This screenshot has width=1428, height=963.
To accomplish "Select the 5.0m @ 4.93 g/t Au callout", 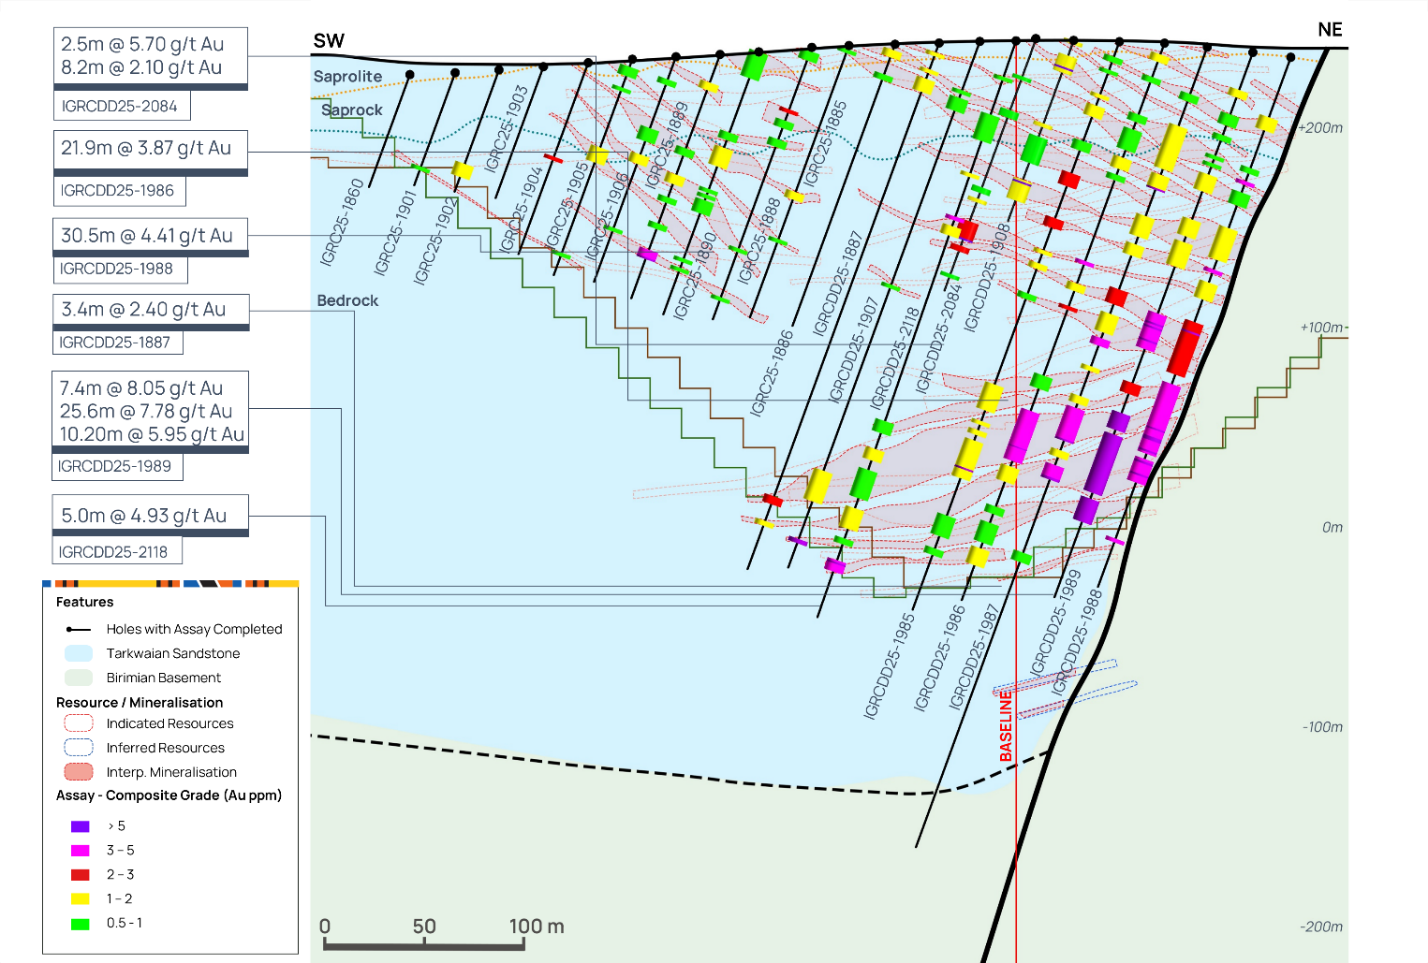I will (144, 516).
